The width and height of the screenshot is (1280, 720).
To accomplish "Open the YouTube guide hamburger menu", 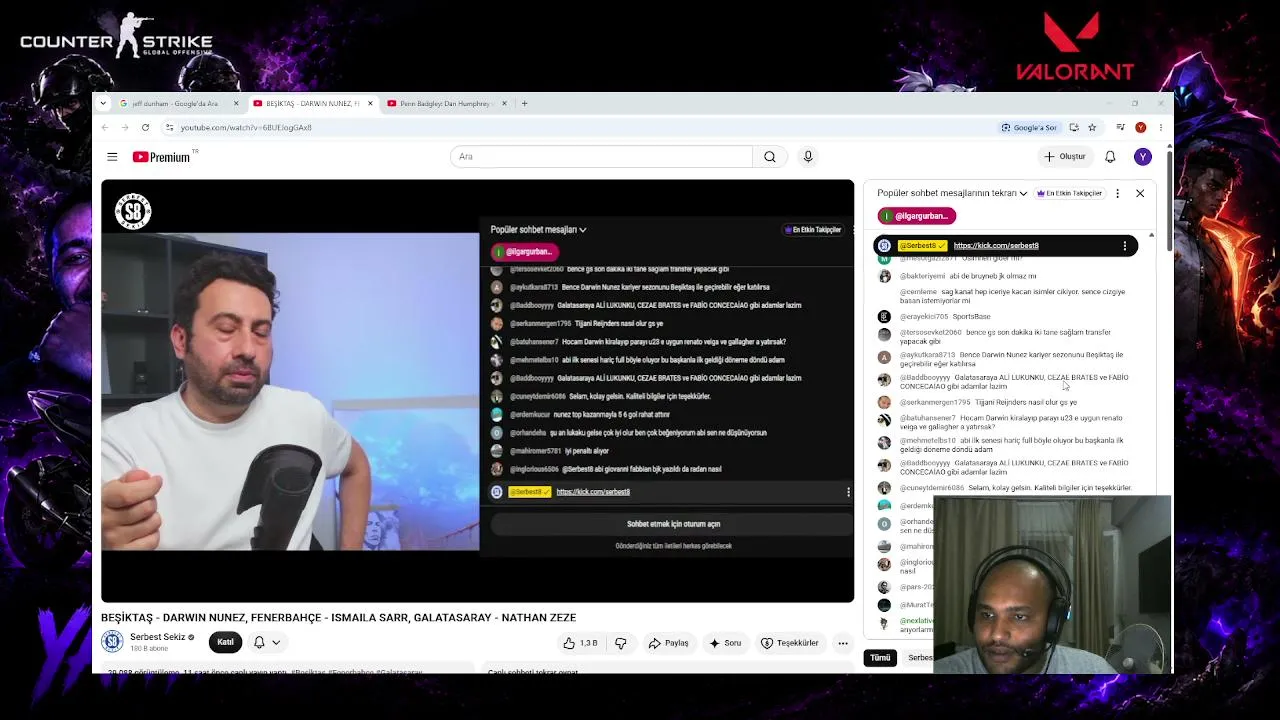I will pyautogui.click(x=112, y=157).
